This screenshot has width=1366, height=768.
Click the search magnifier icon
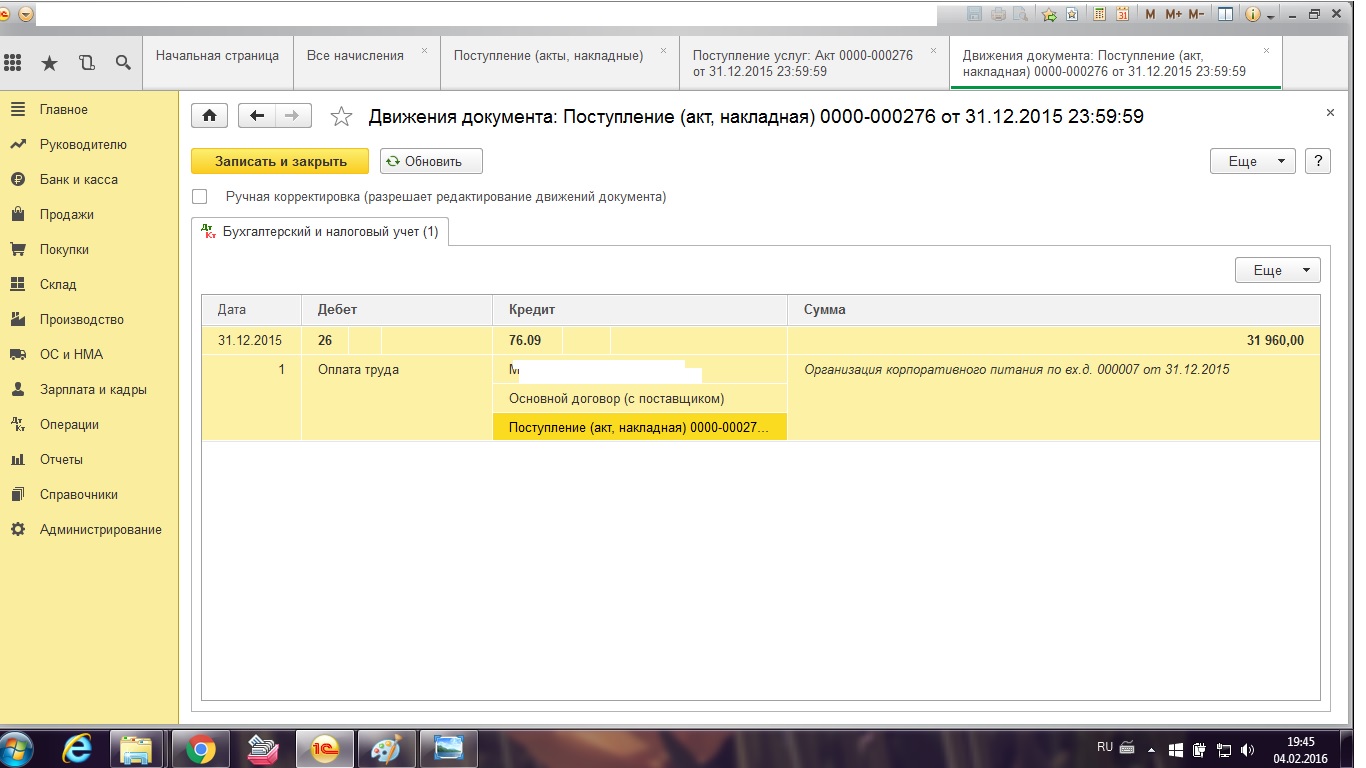[123, 62]
